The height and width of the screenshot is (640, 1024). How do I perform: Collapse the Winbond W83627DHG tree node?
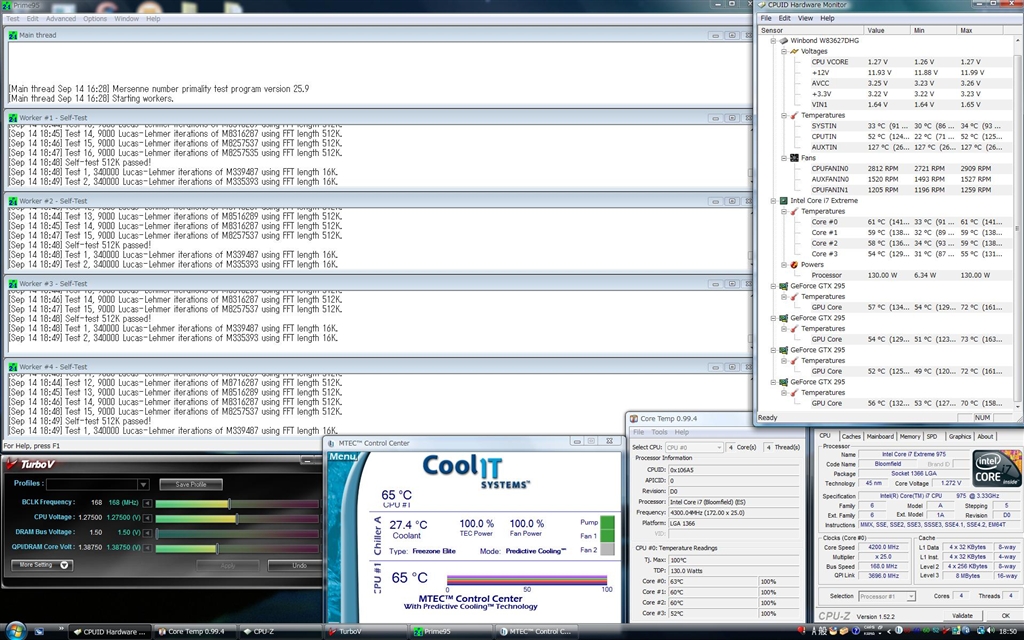tap(773, 41)
